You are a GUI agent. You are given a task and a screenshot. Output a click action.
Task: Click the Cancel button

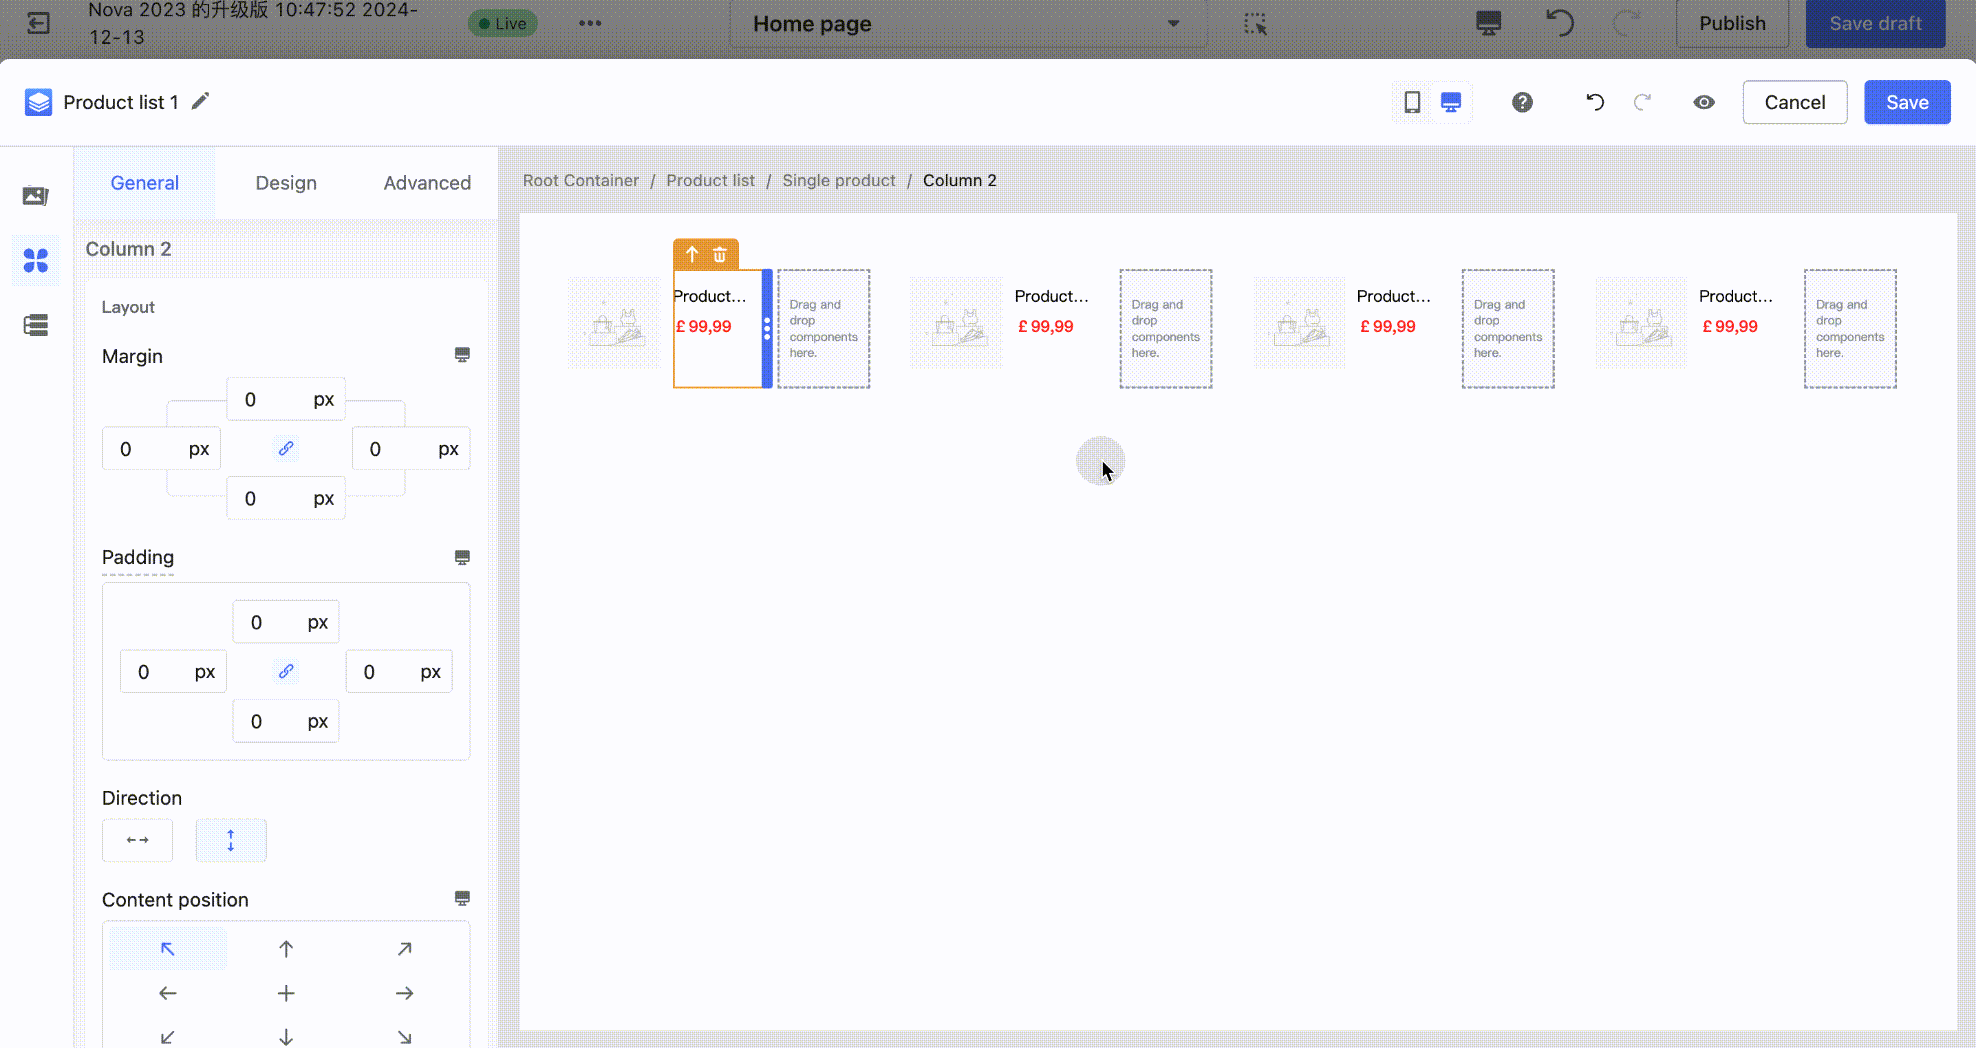(1794, 102)
